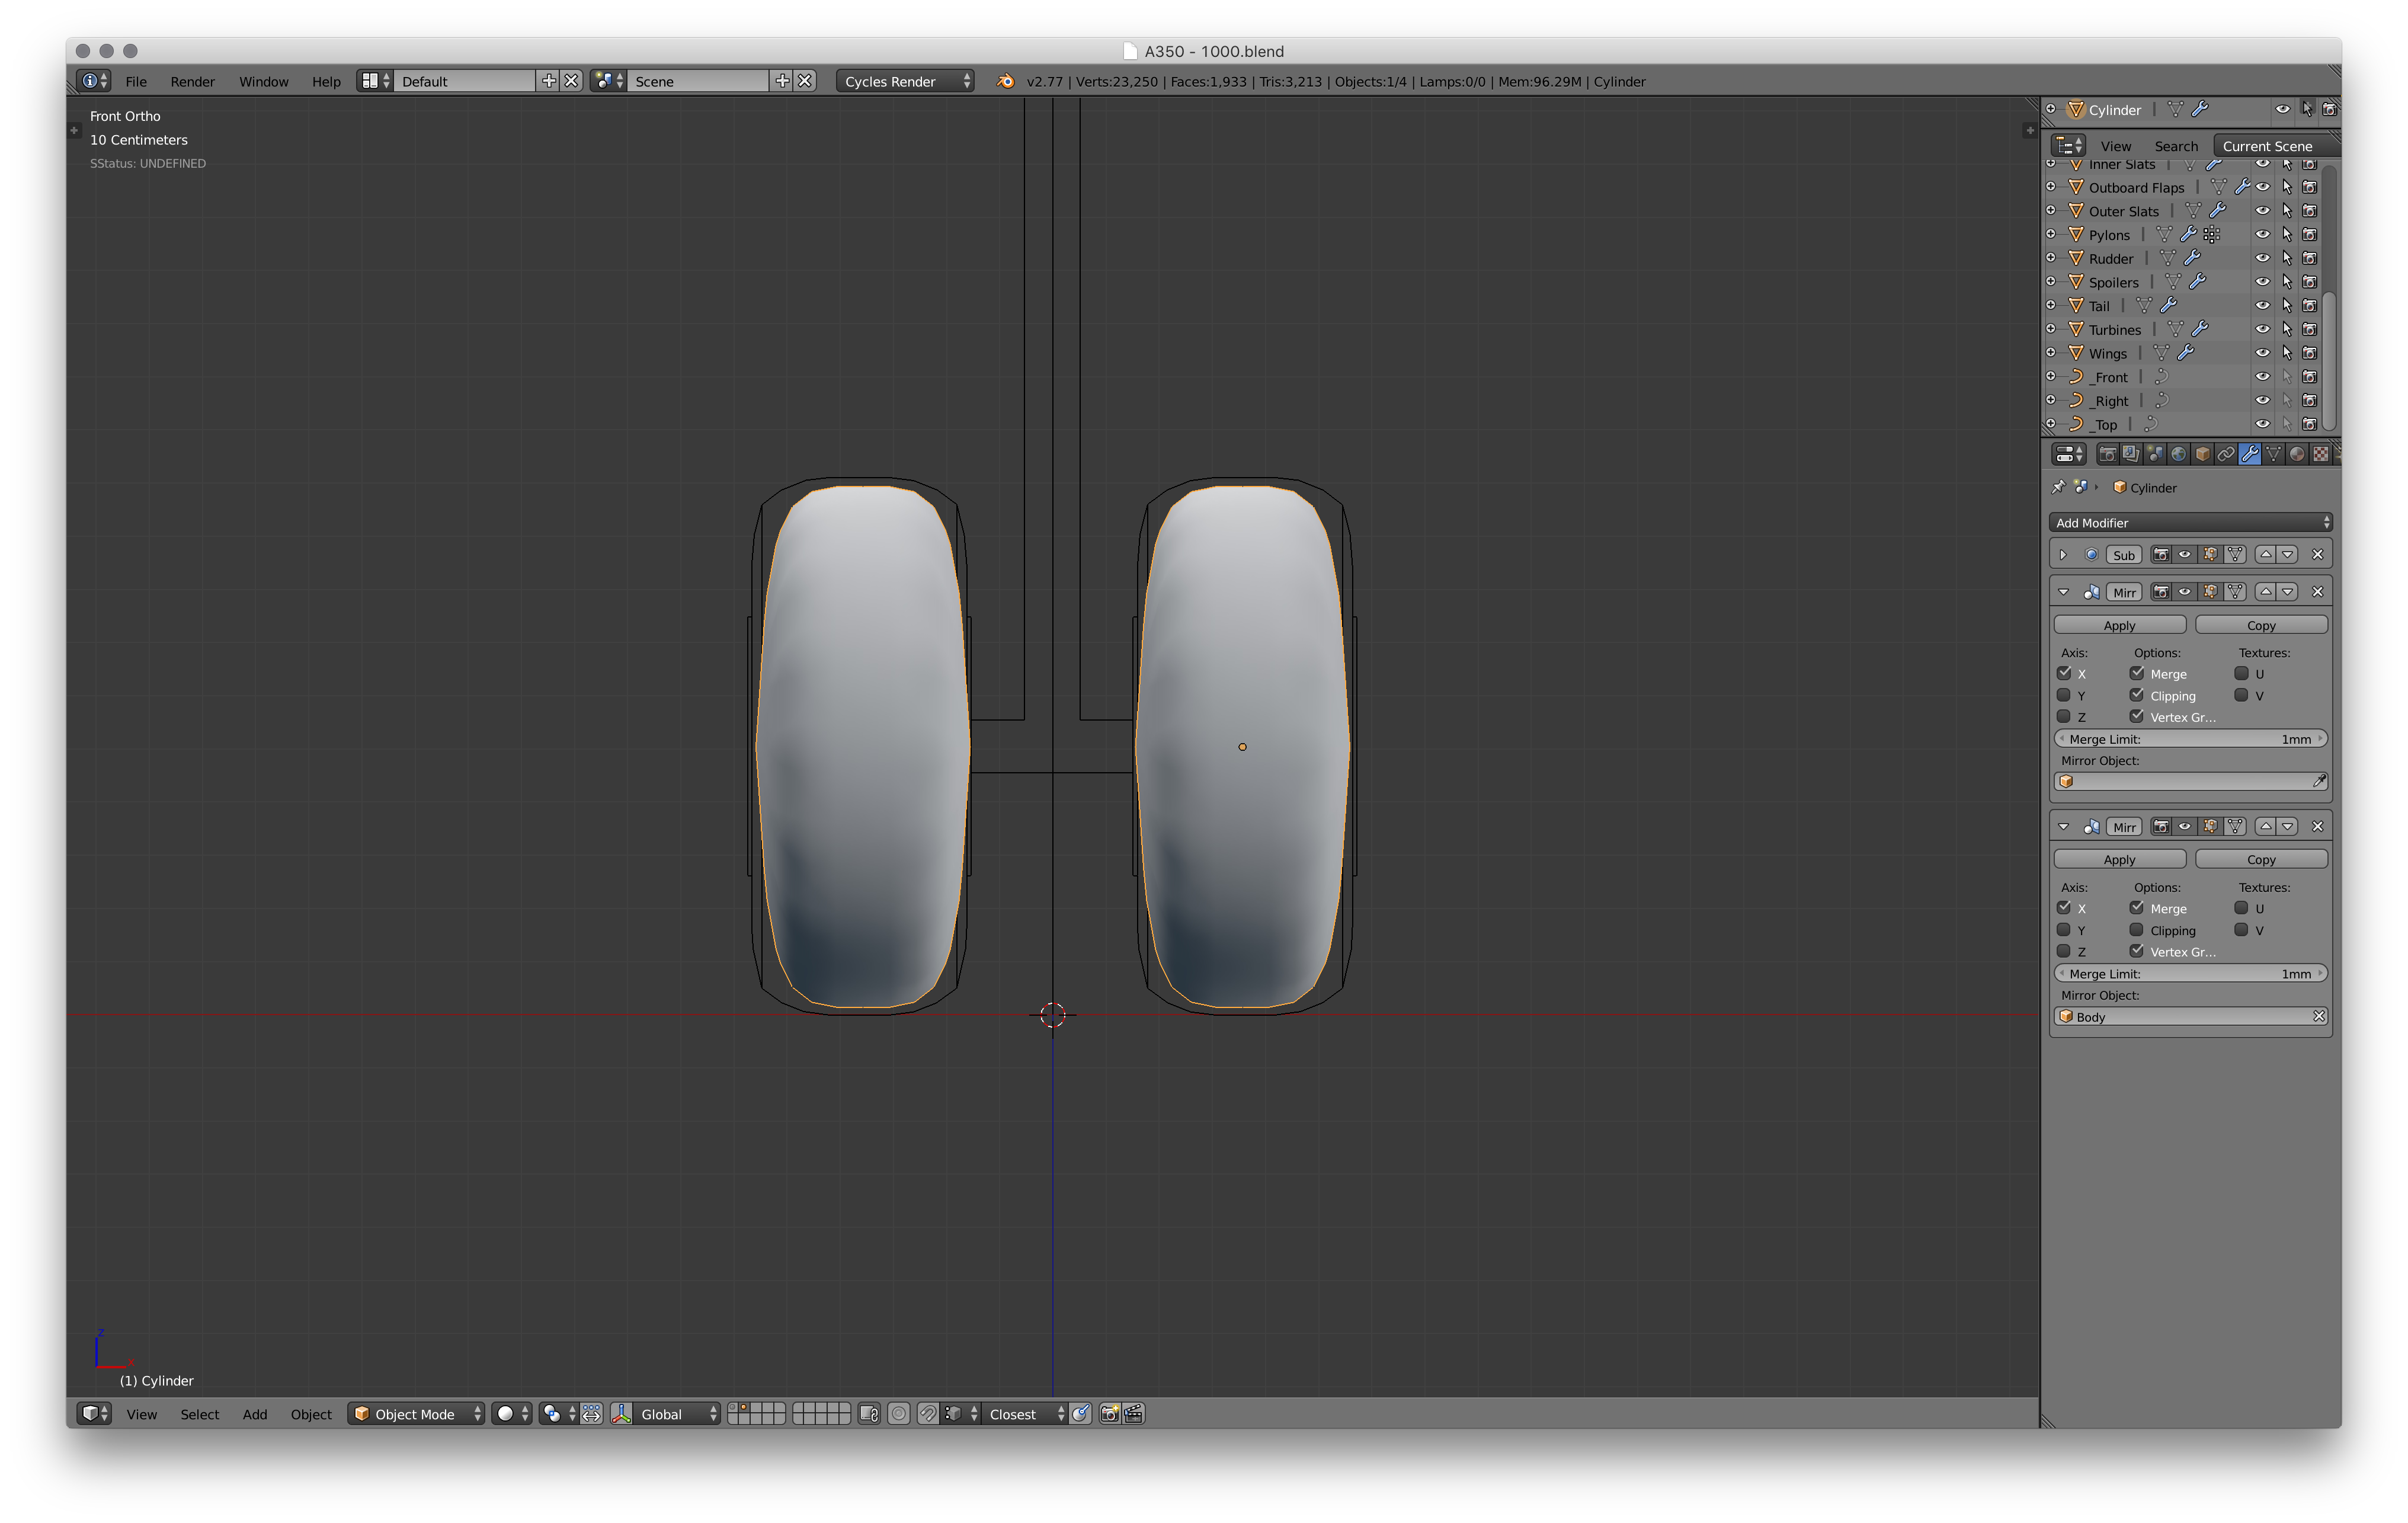The image size is (2408, 1523).
Task: Open the Help menu
Action: [x=326, y=81]
